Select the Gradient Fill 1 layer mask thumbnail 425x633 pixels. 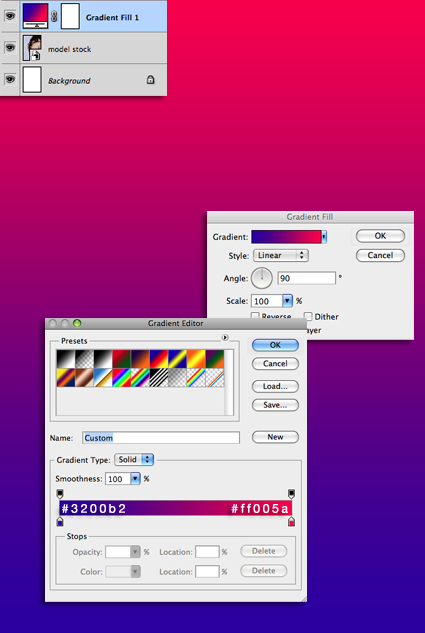point(70,17)
